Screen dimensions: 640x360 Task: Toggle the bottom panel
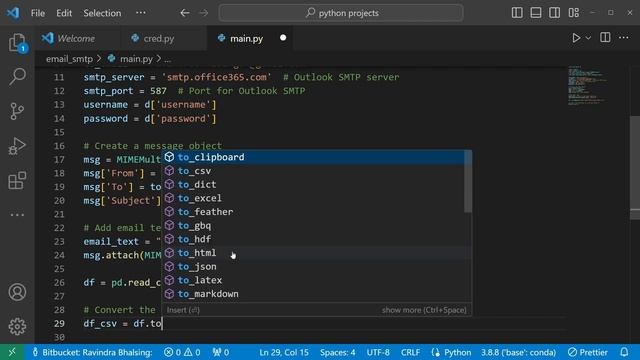[x=536, y=13]
